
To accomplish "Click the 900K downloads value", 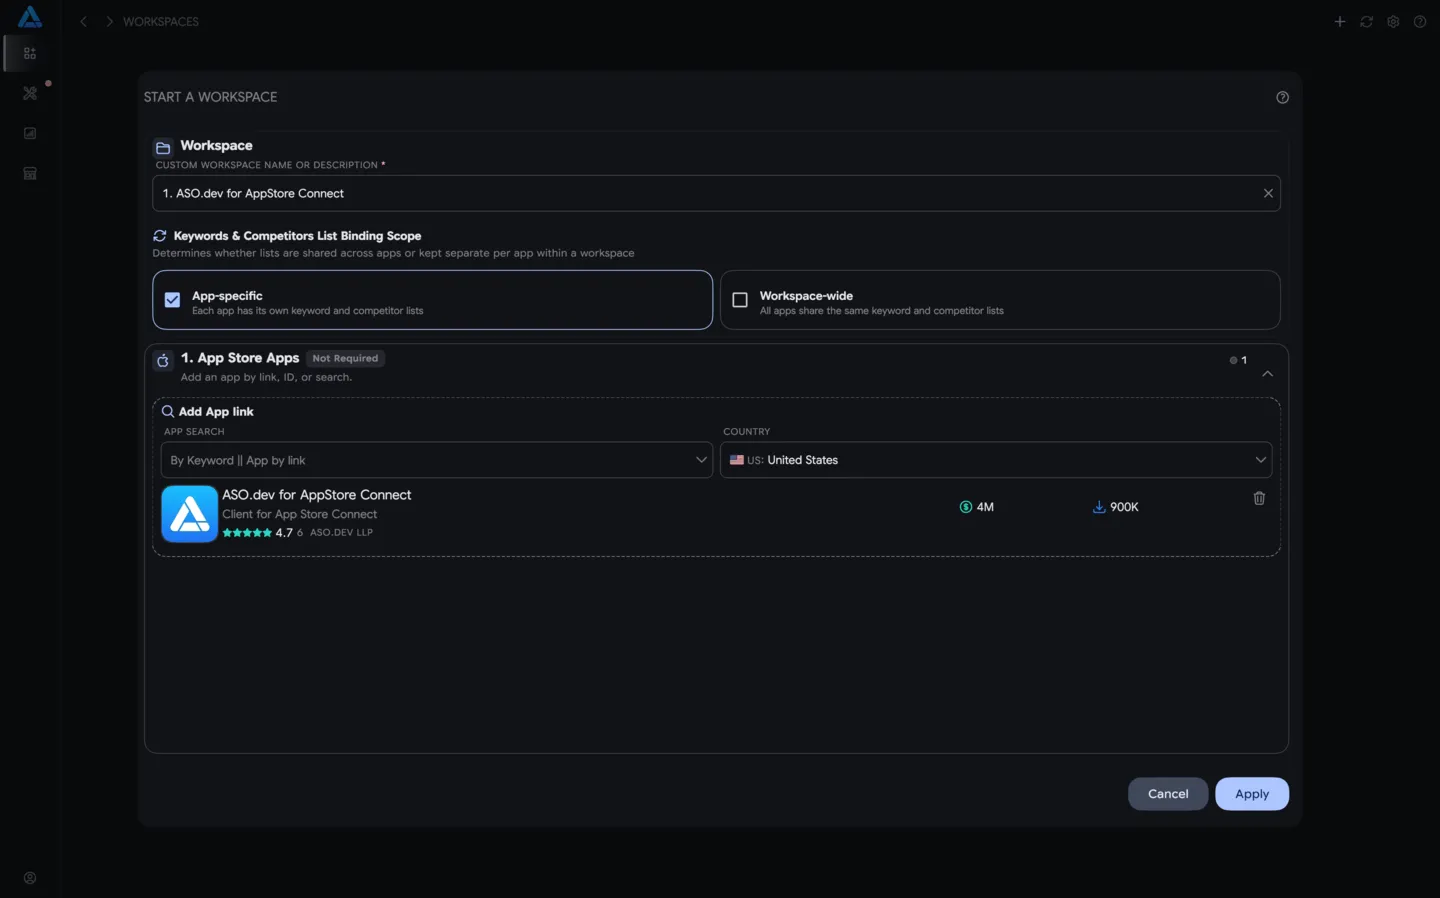I will [x=1124, y=507].
